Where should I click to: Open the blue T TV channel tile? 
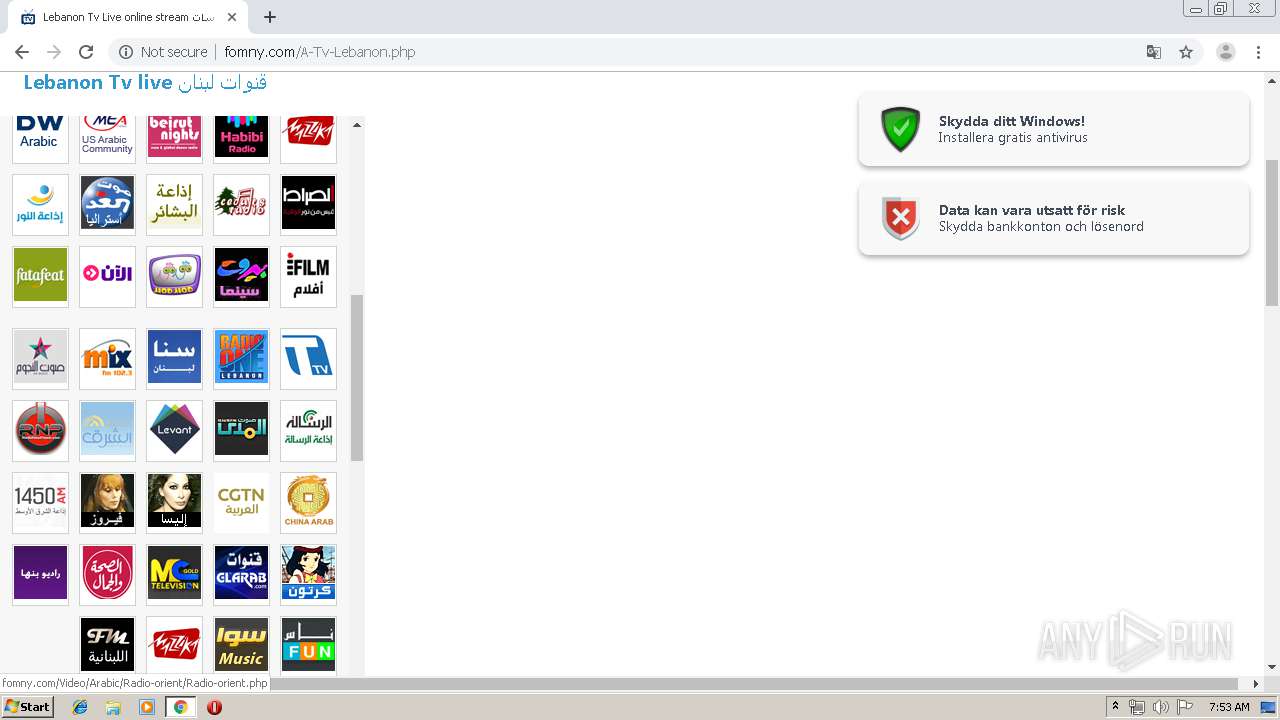coord(308,358)
